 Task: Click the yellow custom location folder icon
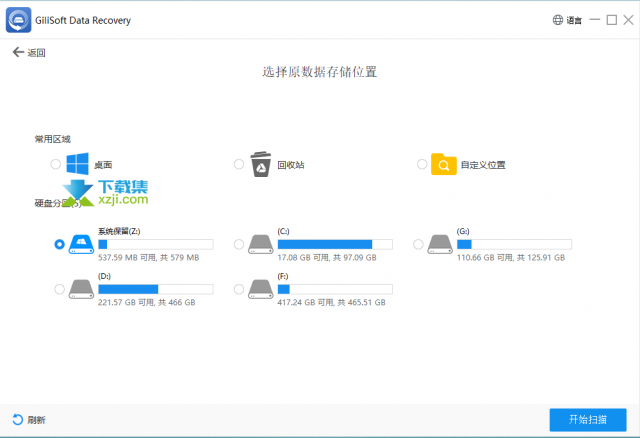click(x=444, y=164)
